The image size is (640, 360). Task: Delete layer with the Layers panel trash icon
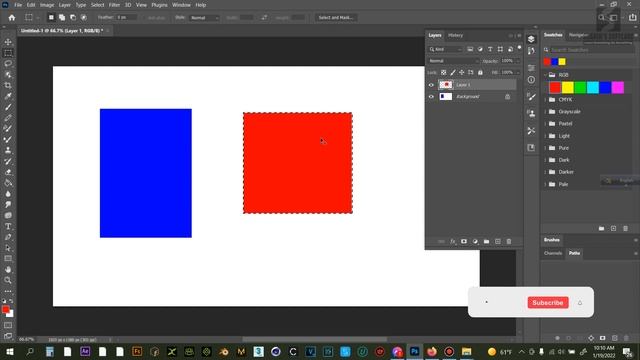tap(509, 242)
